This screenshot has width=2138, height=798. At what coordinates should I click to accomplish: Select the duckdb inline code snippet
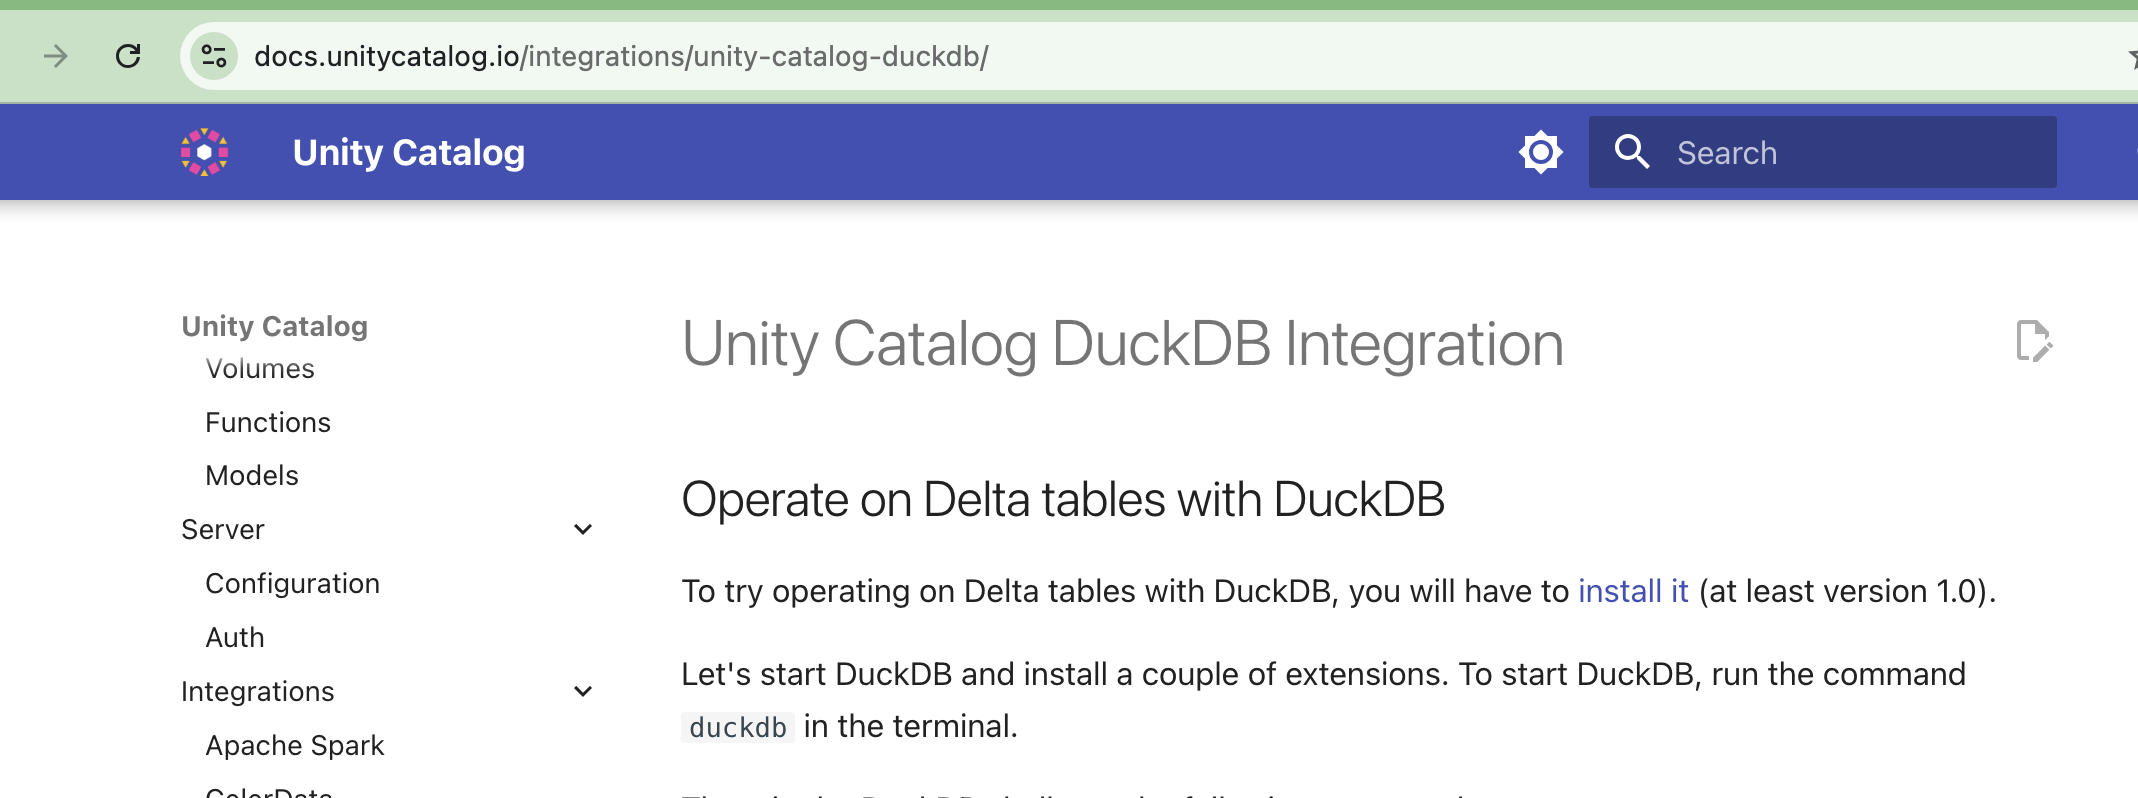tap(737, 727)
